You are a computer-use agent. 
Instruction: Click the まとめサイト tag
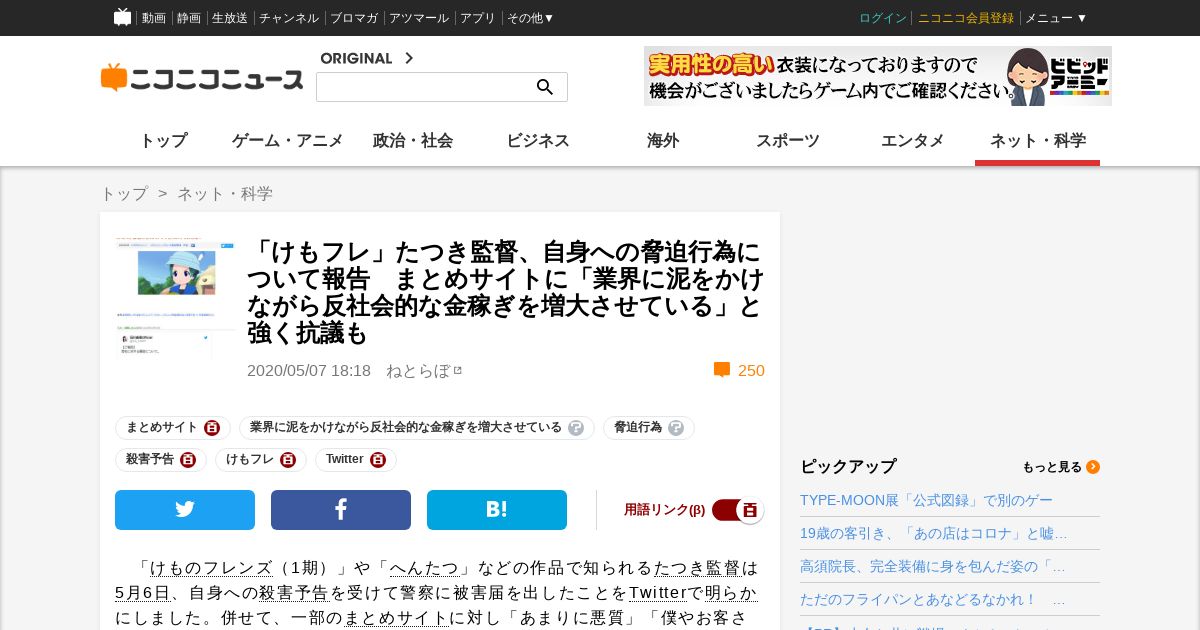[162, 428]
